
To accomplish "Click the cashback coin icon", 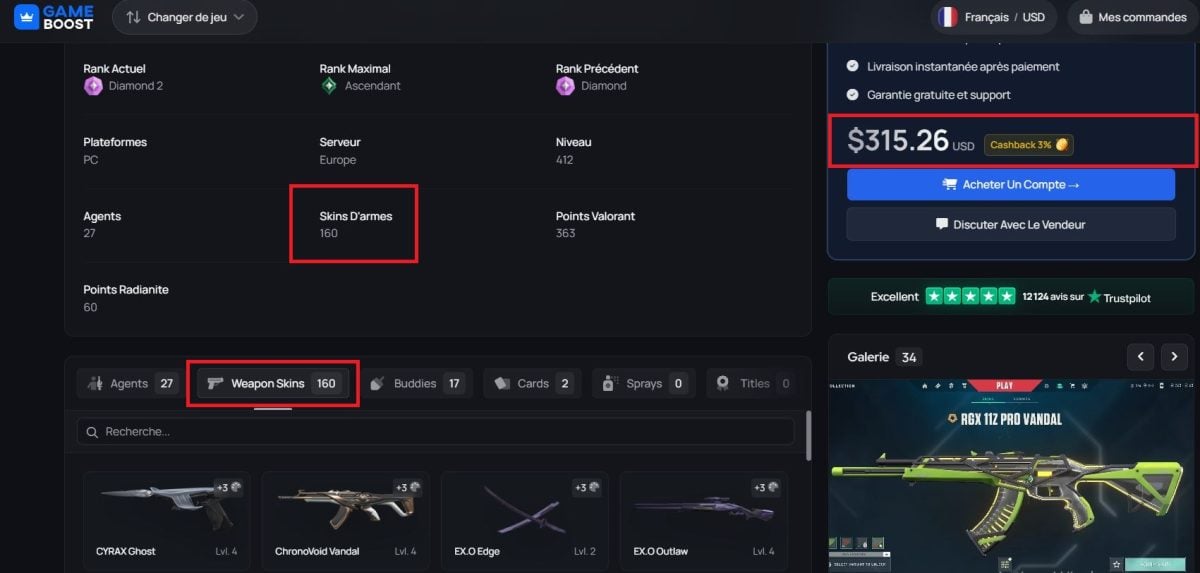I will (x=1062, y=145).
